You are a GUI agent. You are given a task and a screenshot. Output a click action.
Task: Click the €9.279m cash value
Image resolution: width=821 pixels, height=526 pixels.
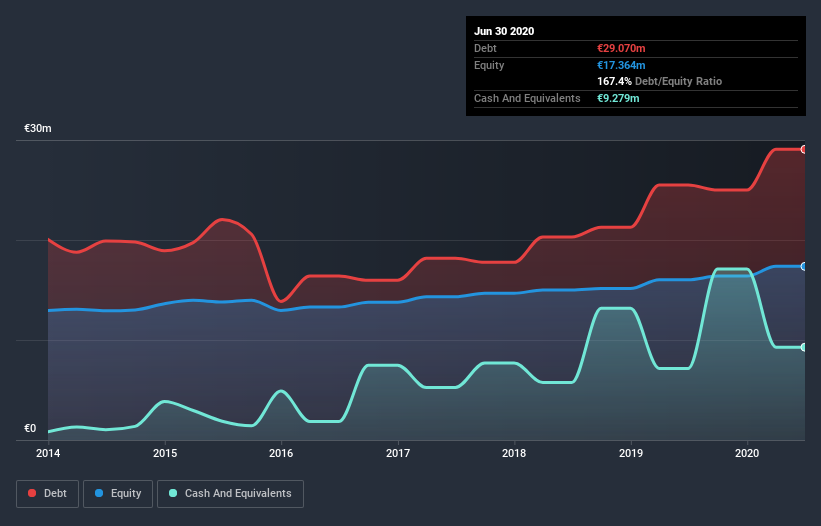click(618, 98)
